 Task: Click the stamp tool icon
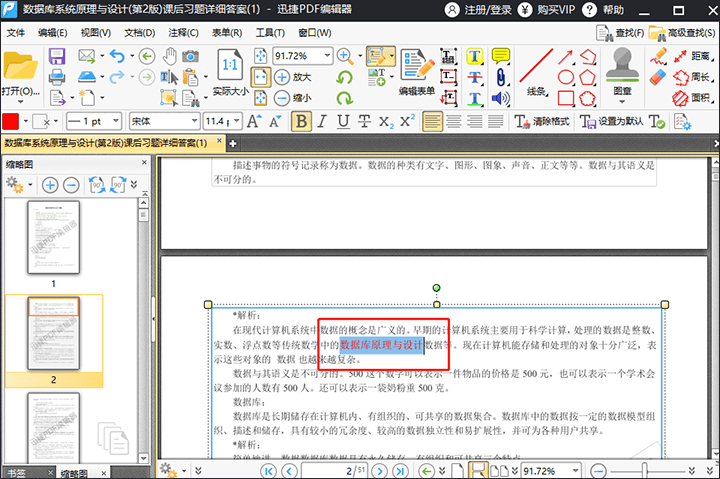pyautogui.click(x=622, y=64)
